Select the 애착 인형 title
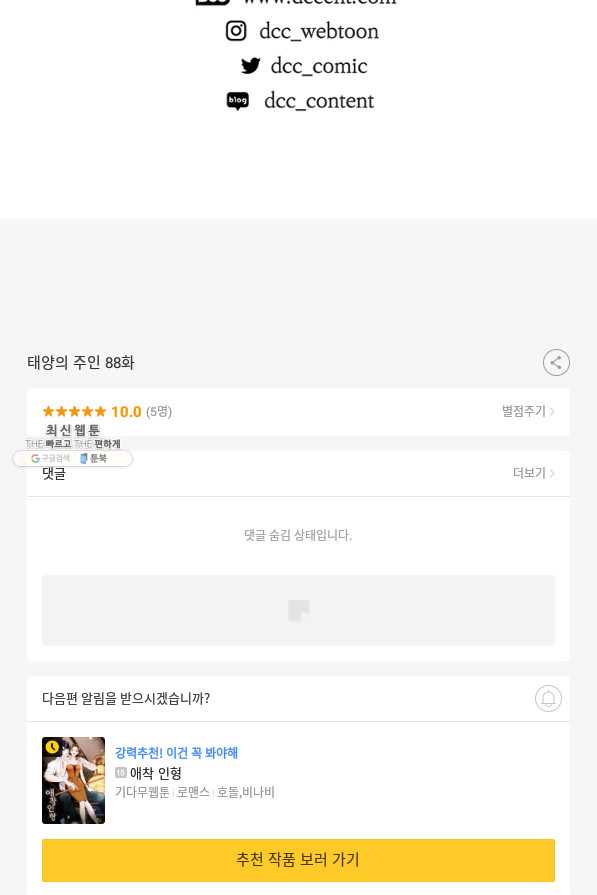597x895 pixels. pyautogui.click(x=156, y=773)
